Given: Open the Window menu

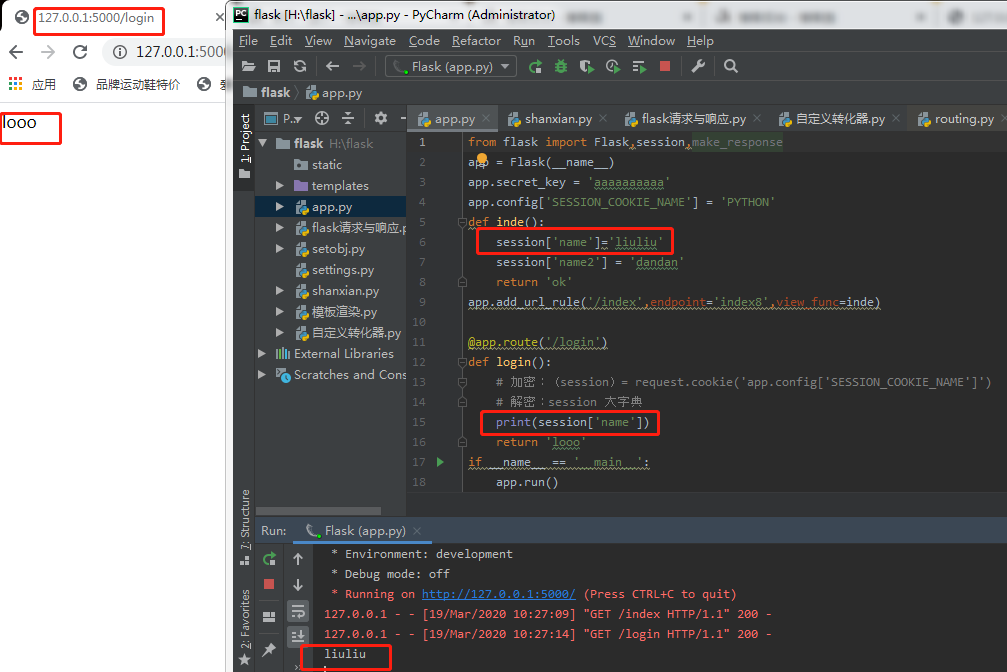Looking at the screenshot, I should [651, 40].
